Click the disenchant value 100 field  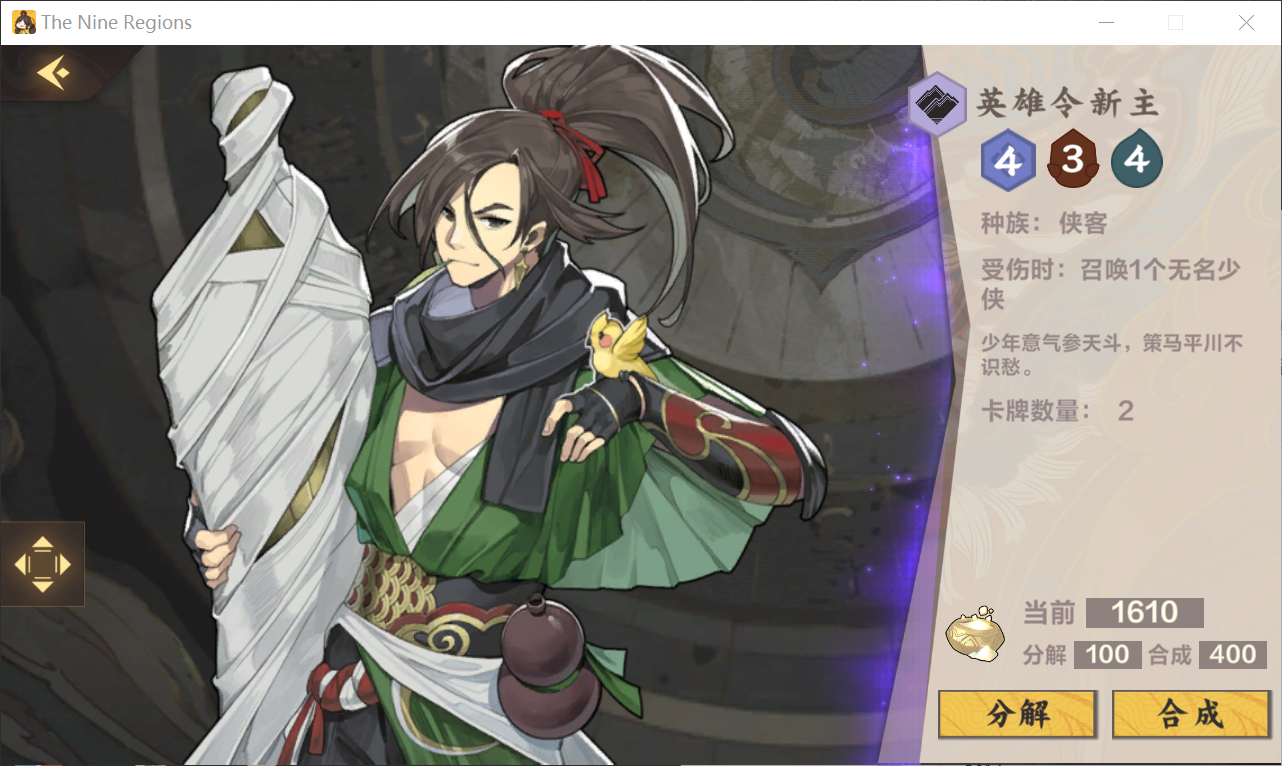1108,655
